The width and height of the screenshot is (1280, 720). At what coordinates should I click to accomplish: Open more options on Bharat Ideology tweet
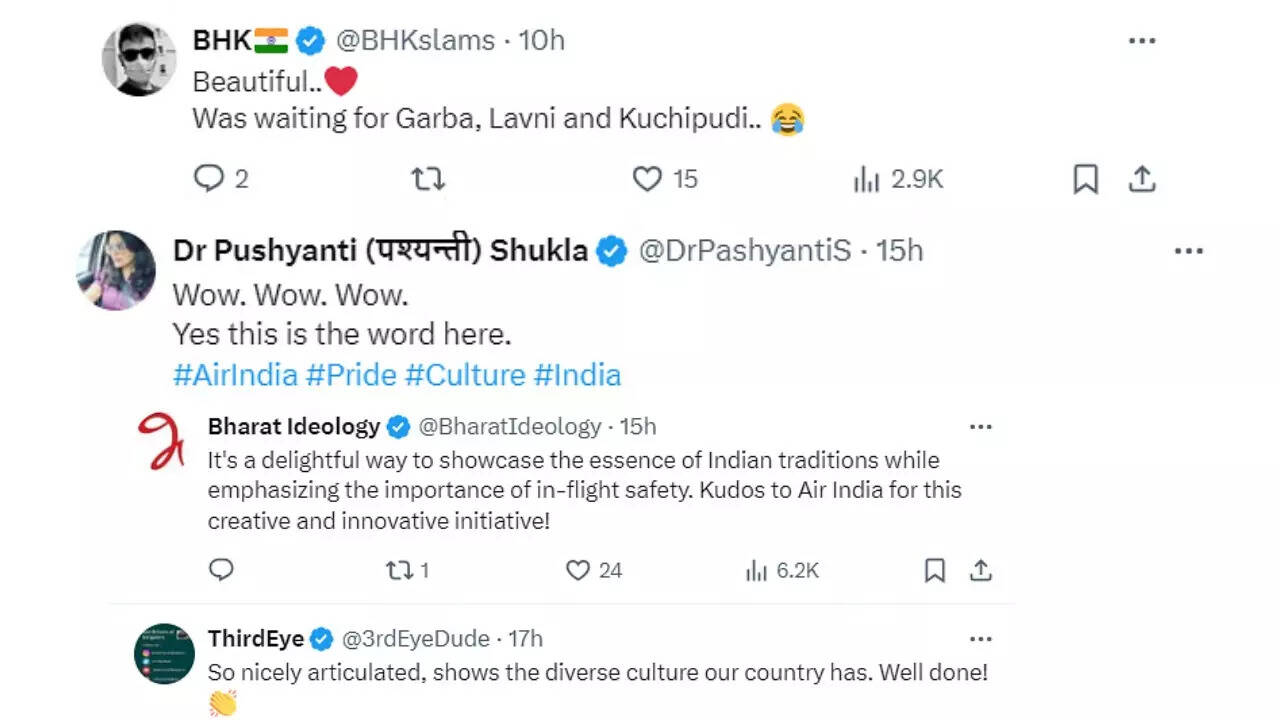pyautogui.click(x=980, y=427)
